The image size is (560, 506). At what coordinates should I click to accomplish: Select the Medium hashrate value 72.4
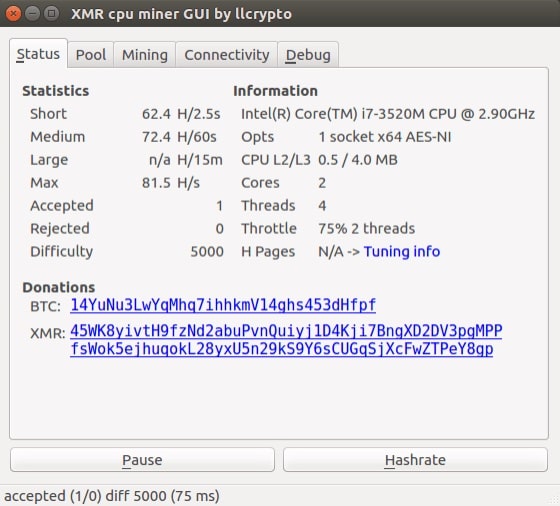tap(156, 137)
